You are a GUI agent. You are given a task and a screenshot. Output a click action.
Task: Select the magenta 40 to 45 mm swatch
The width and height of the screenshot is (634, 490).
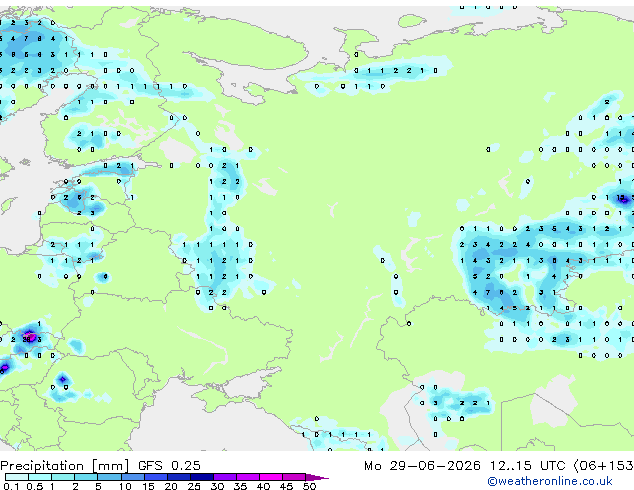point(271,477)
